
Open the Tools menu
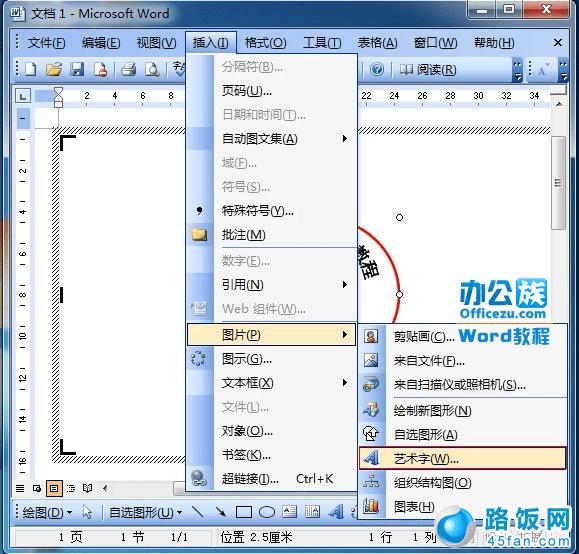point(322,43)
